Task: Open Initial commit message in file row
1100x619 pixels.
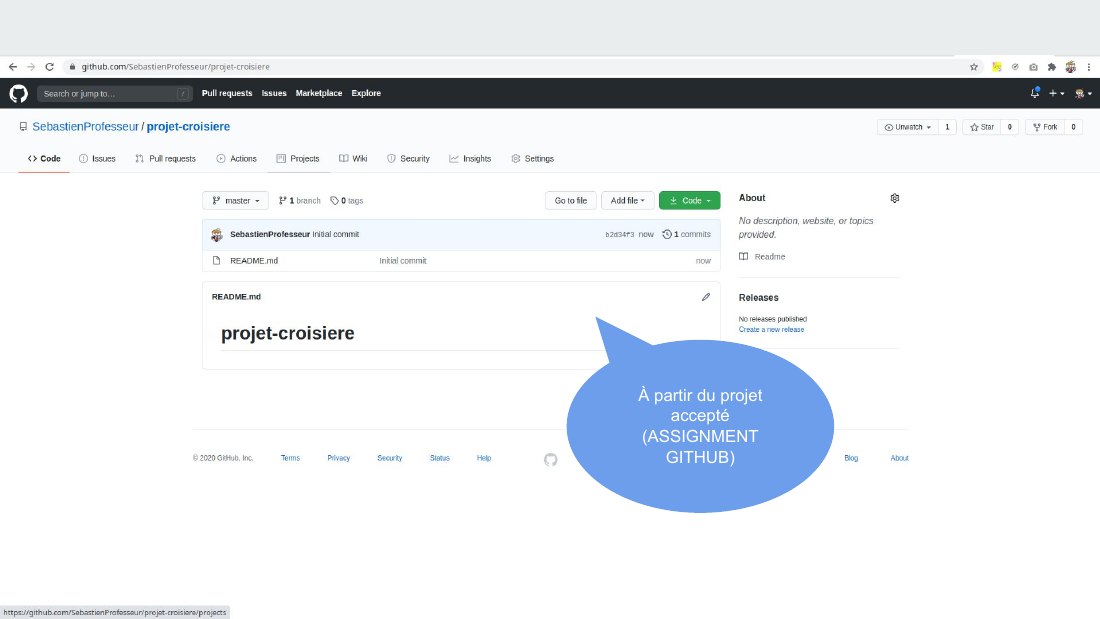Action: pos(403,260)
